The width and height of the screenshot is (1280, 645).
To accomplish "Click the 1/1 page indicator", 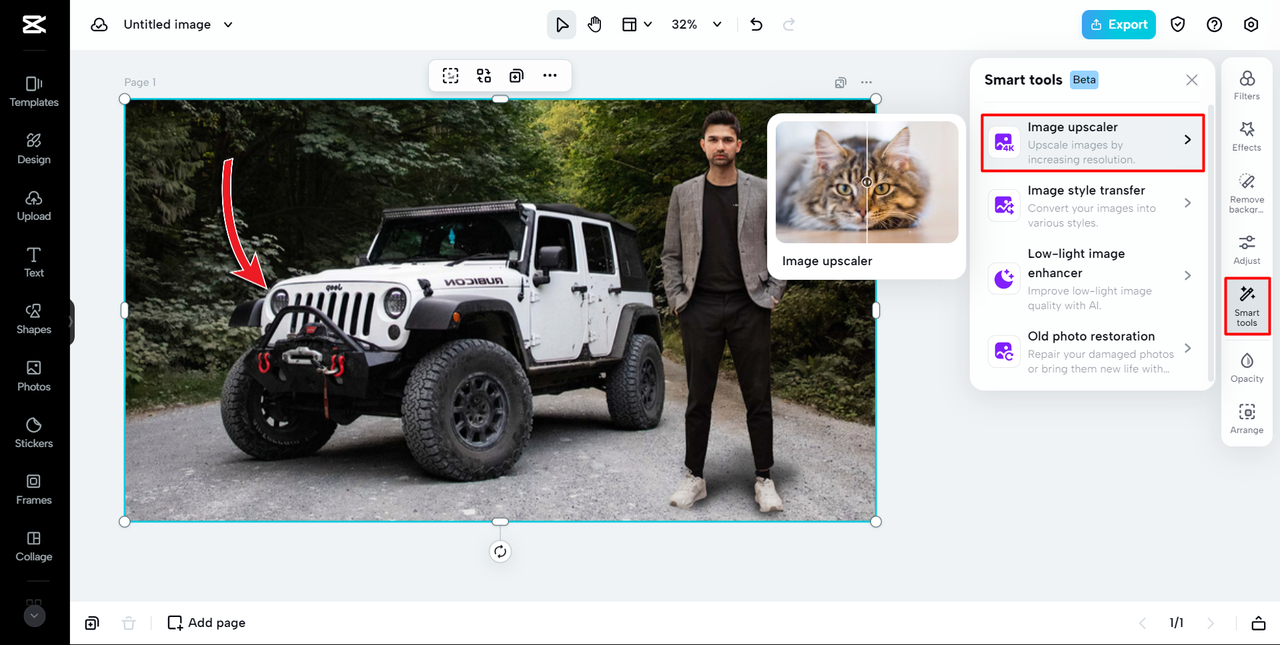I will click(x=1176, y=623).
